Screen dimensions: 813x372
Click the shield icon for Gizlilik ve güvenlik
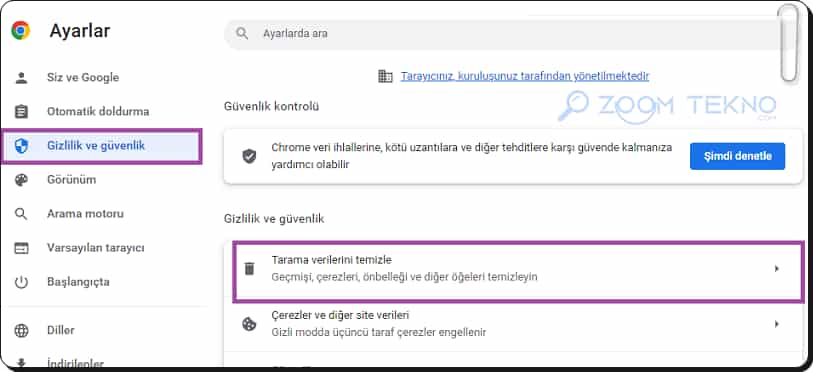click(21, 146)
